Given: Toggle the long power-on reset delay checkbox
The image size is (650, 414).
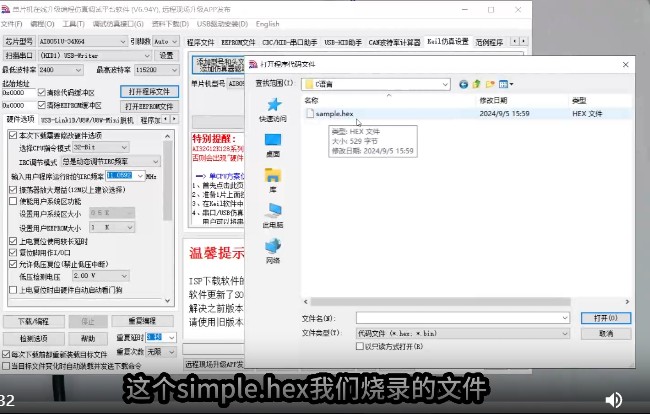Looking at the screenshot, I should [13, 241].
